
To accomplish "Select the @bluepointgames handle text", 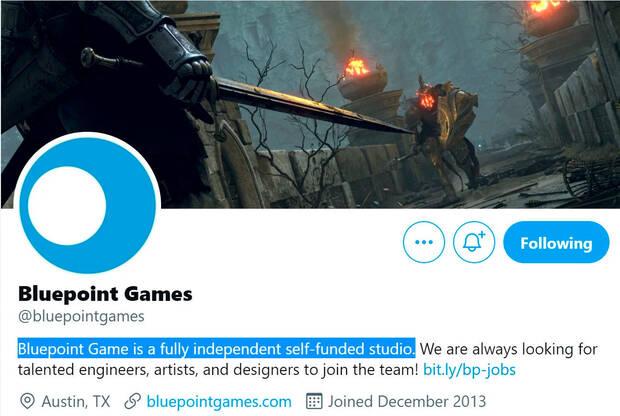I will pyautogui.click(x=81, y=316).
